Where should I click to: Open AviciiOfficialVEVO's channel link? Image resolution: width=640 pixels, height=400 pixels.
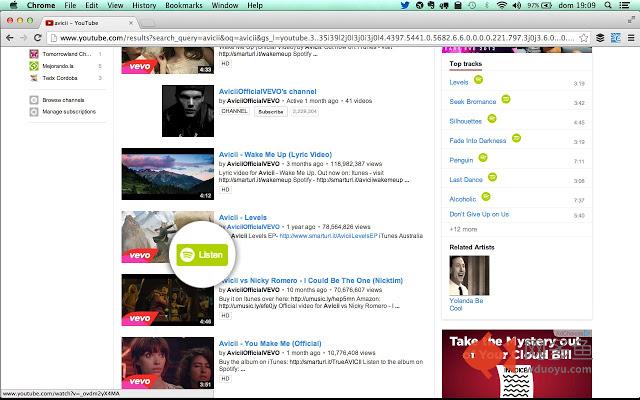(267, 91)
